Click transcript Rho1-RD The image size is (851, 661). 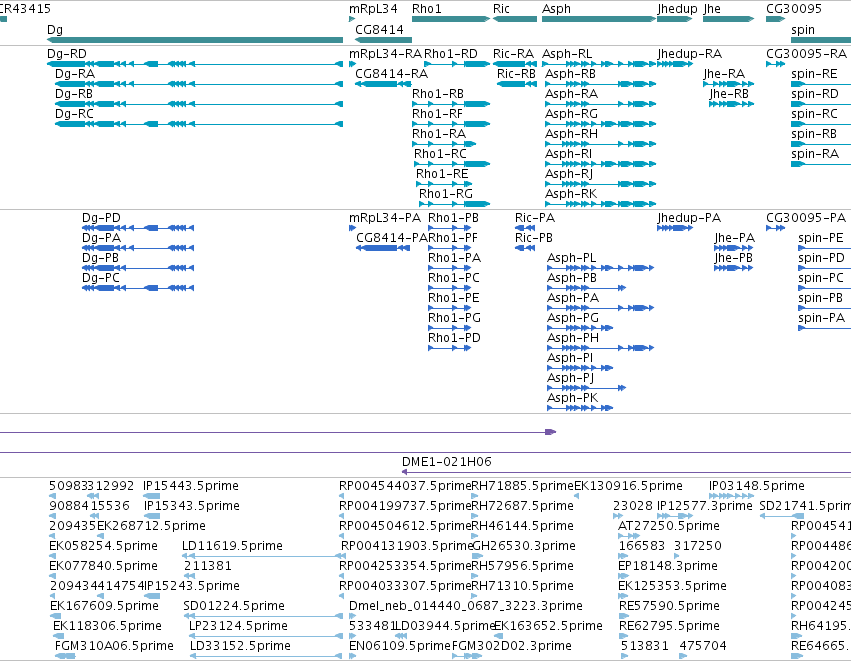pyautogui.click(x=457, y=64)
